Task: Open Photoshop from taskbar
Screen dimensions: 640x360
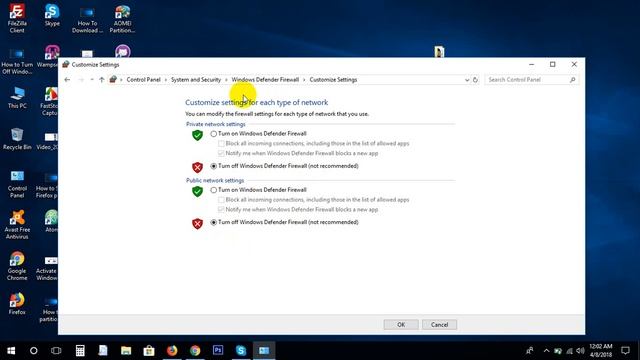Action: [218, 351]
